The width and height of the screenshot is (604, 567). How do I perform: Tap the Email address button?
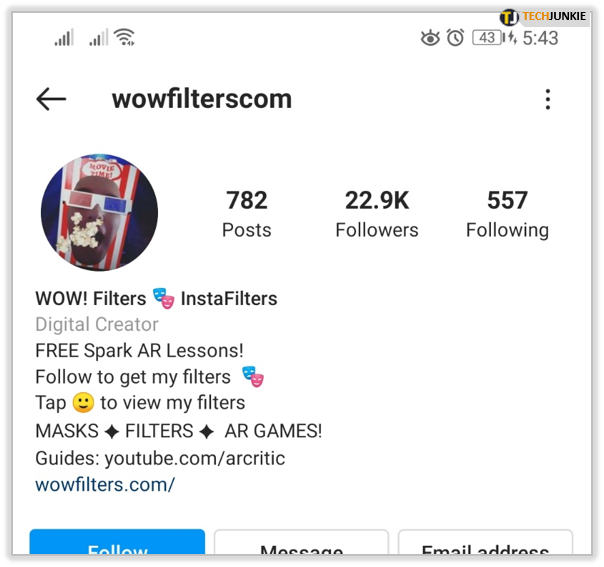[485, 542]
